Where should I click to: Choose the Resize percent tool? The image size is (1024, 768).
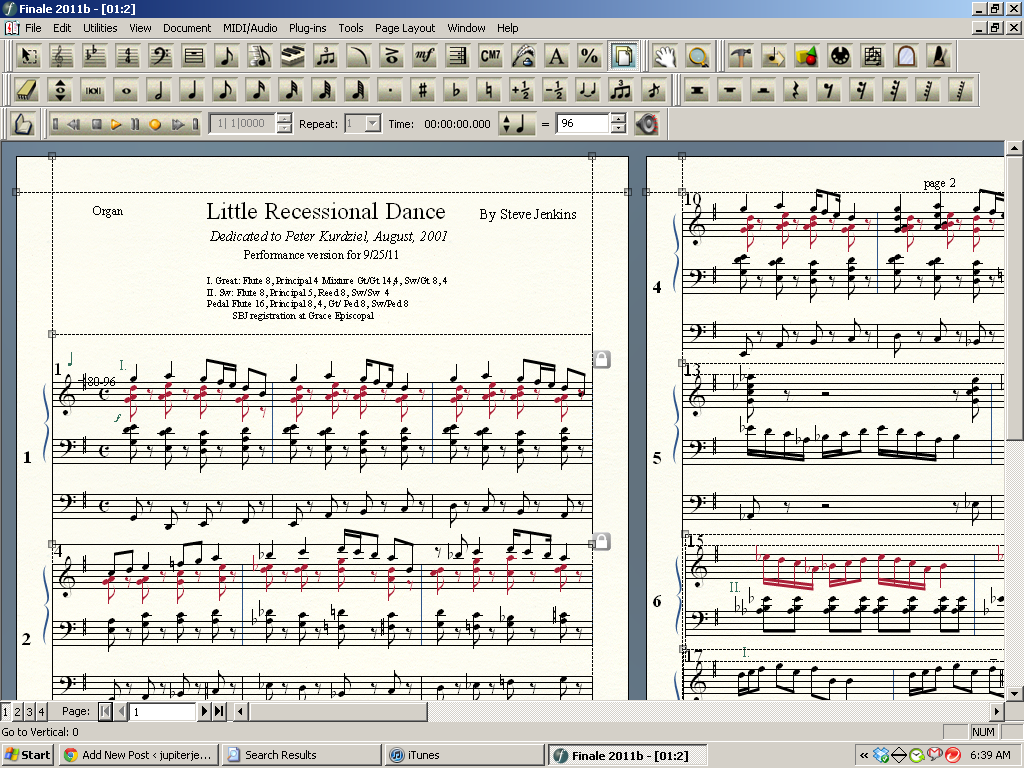(x=589, y=57)
